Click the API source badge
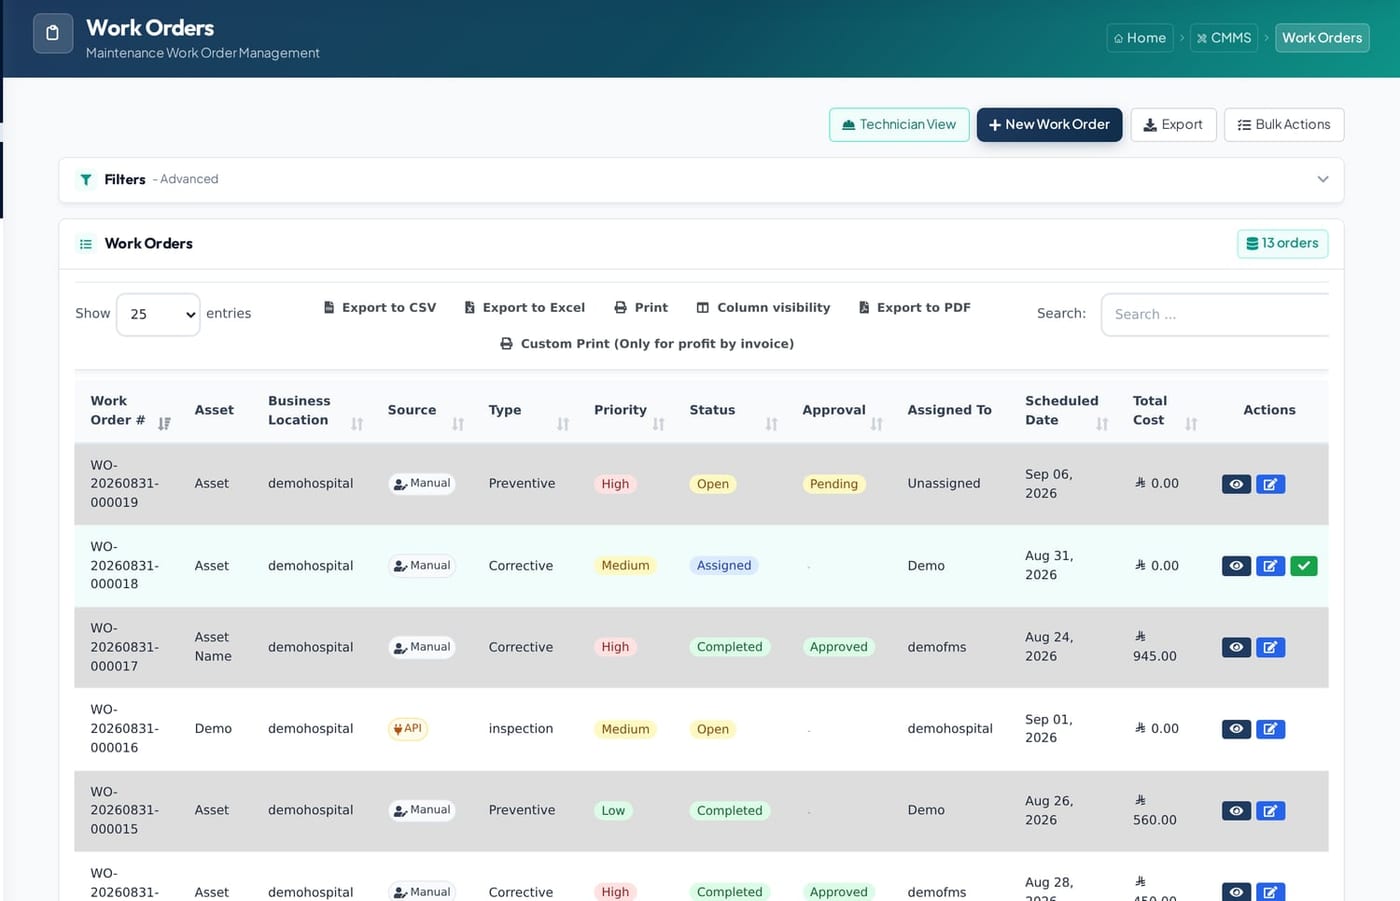 [x=408, y=729]
